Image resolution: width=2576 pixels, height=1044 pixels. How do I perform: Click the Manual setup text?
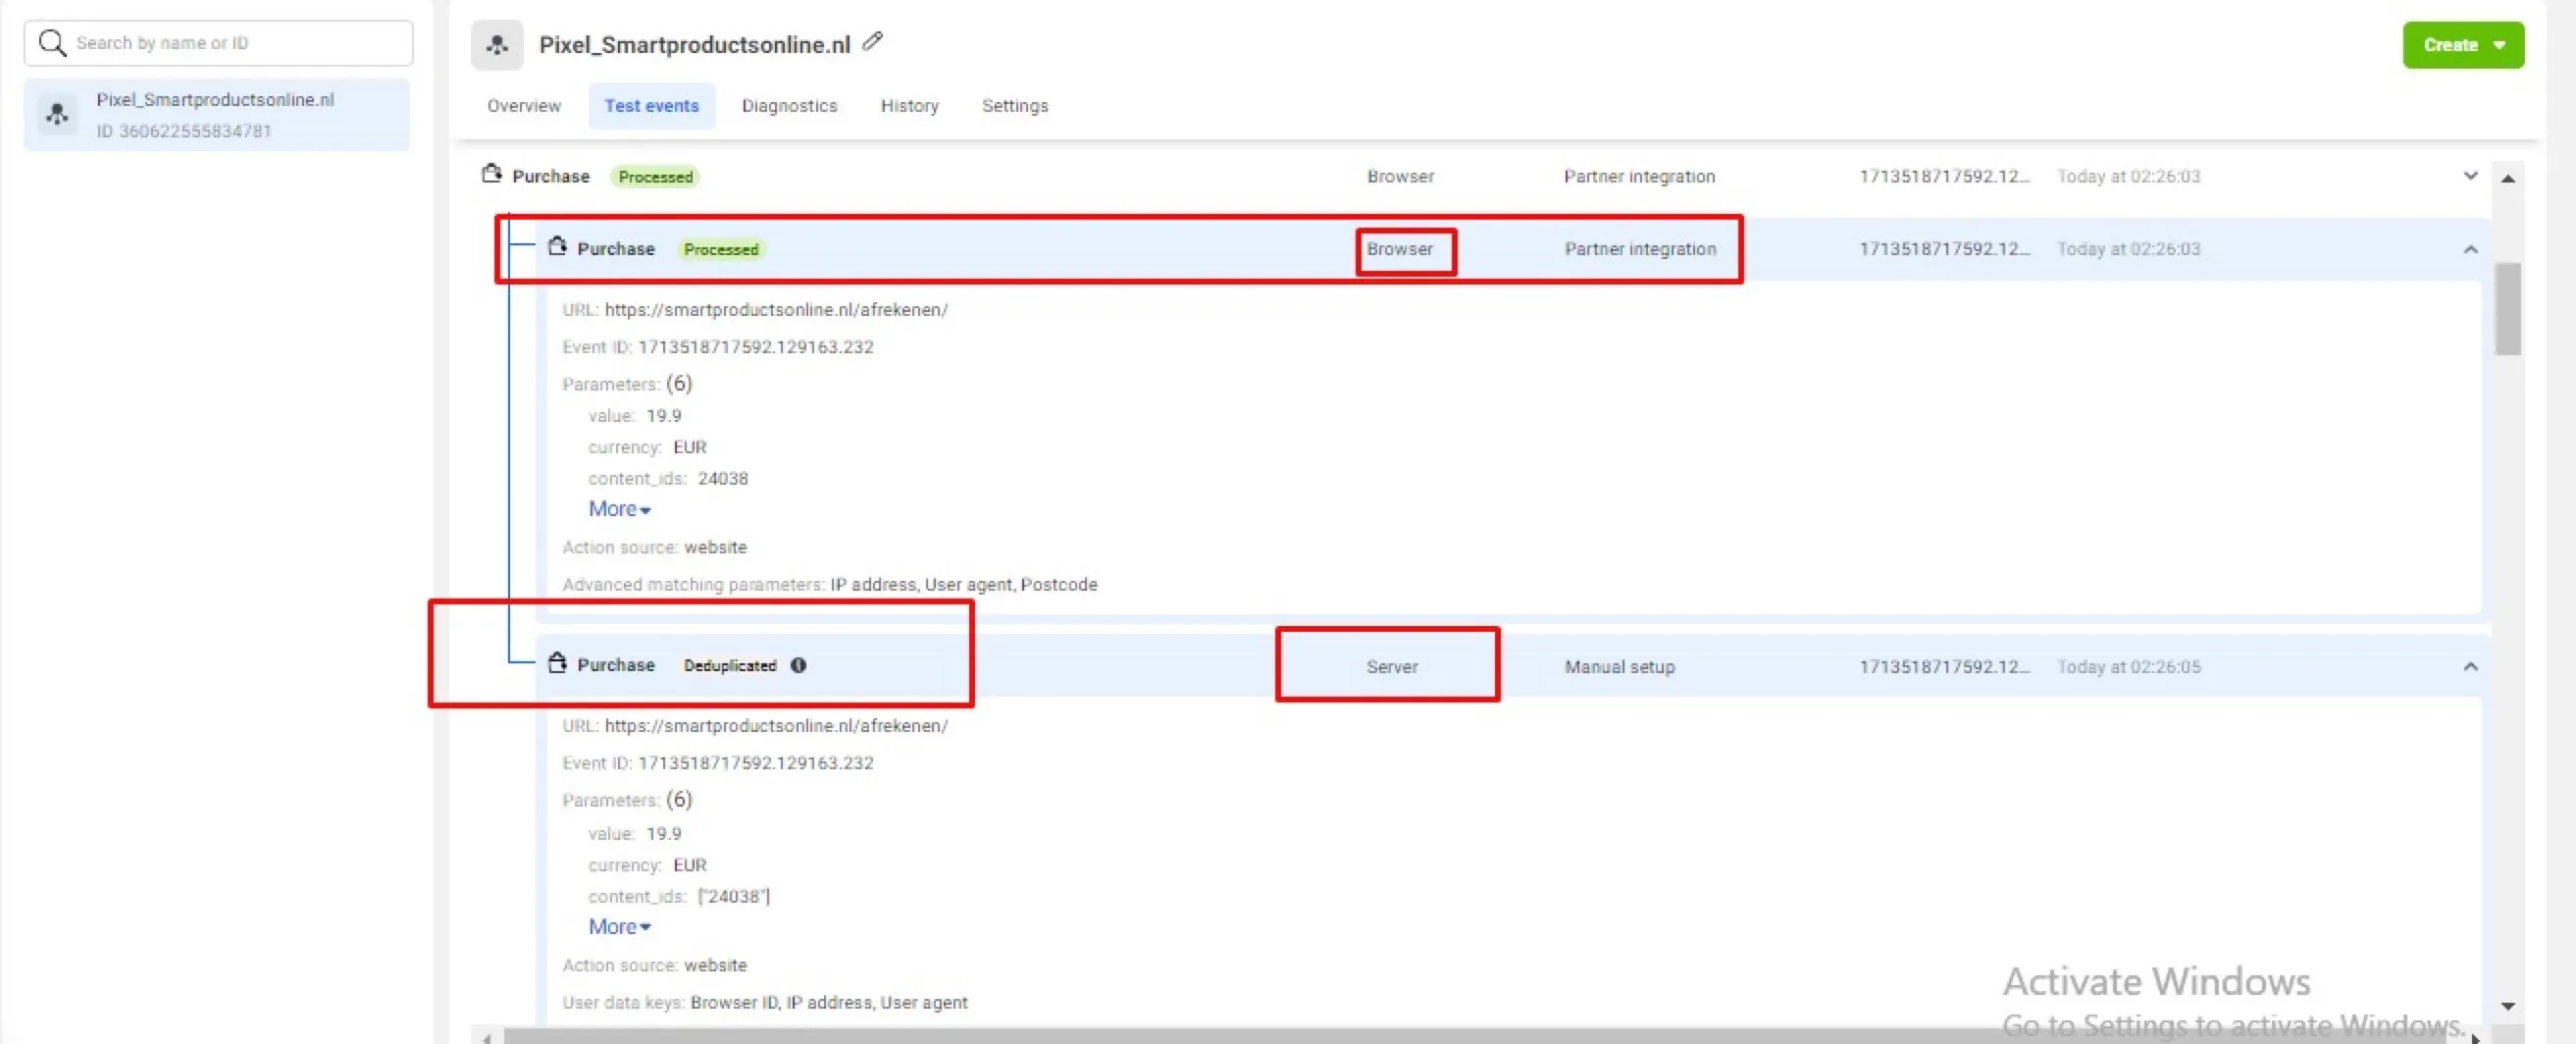1619,667
